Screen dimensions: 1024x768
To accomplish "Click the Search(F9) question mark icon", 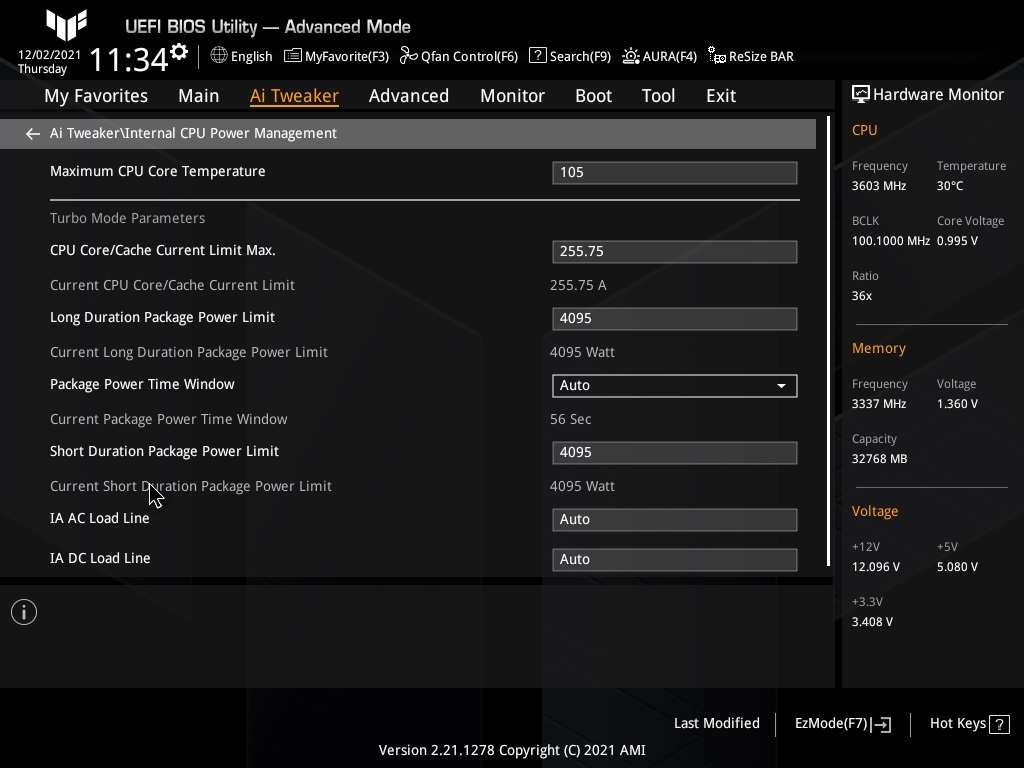I will pyautogui.click(x=537, y=56).
